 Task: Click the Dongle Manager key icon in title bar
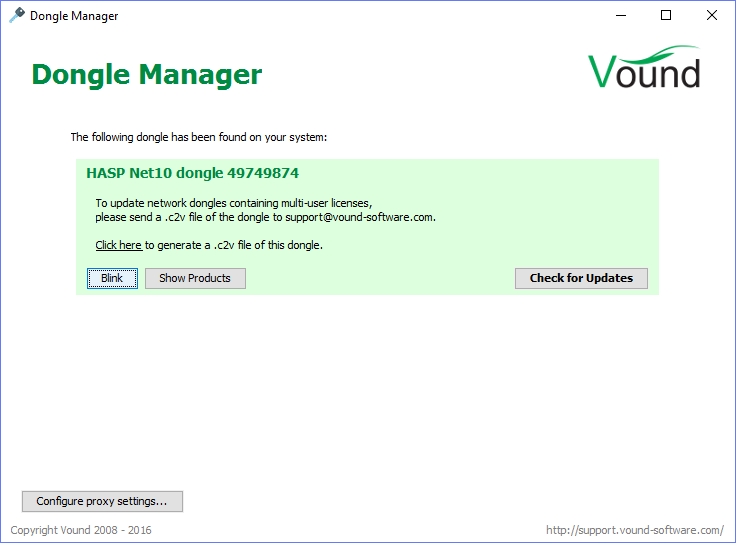tap(16, 16)
